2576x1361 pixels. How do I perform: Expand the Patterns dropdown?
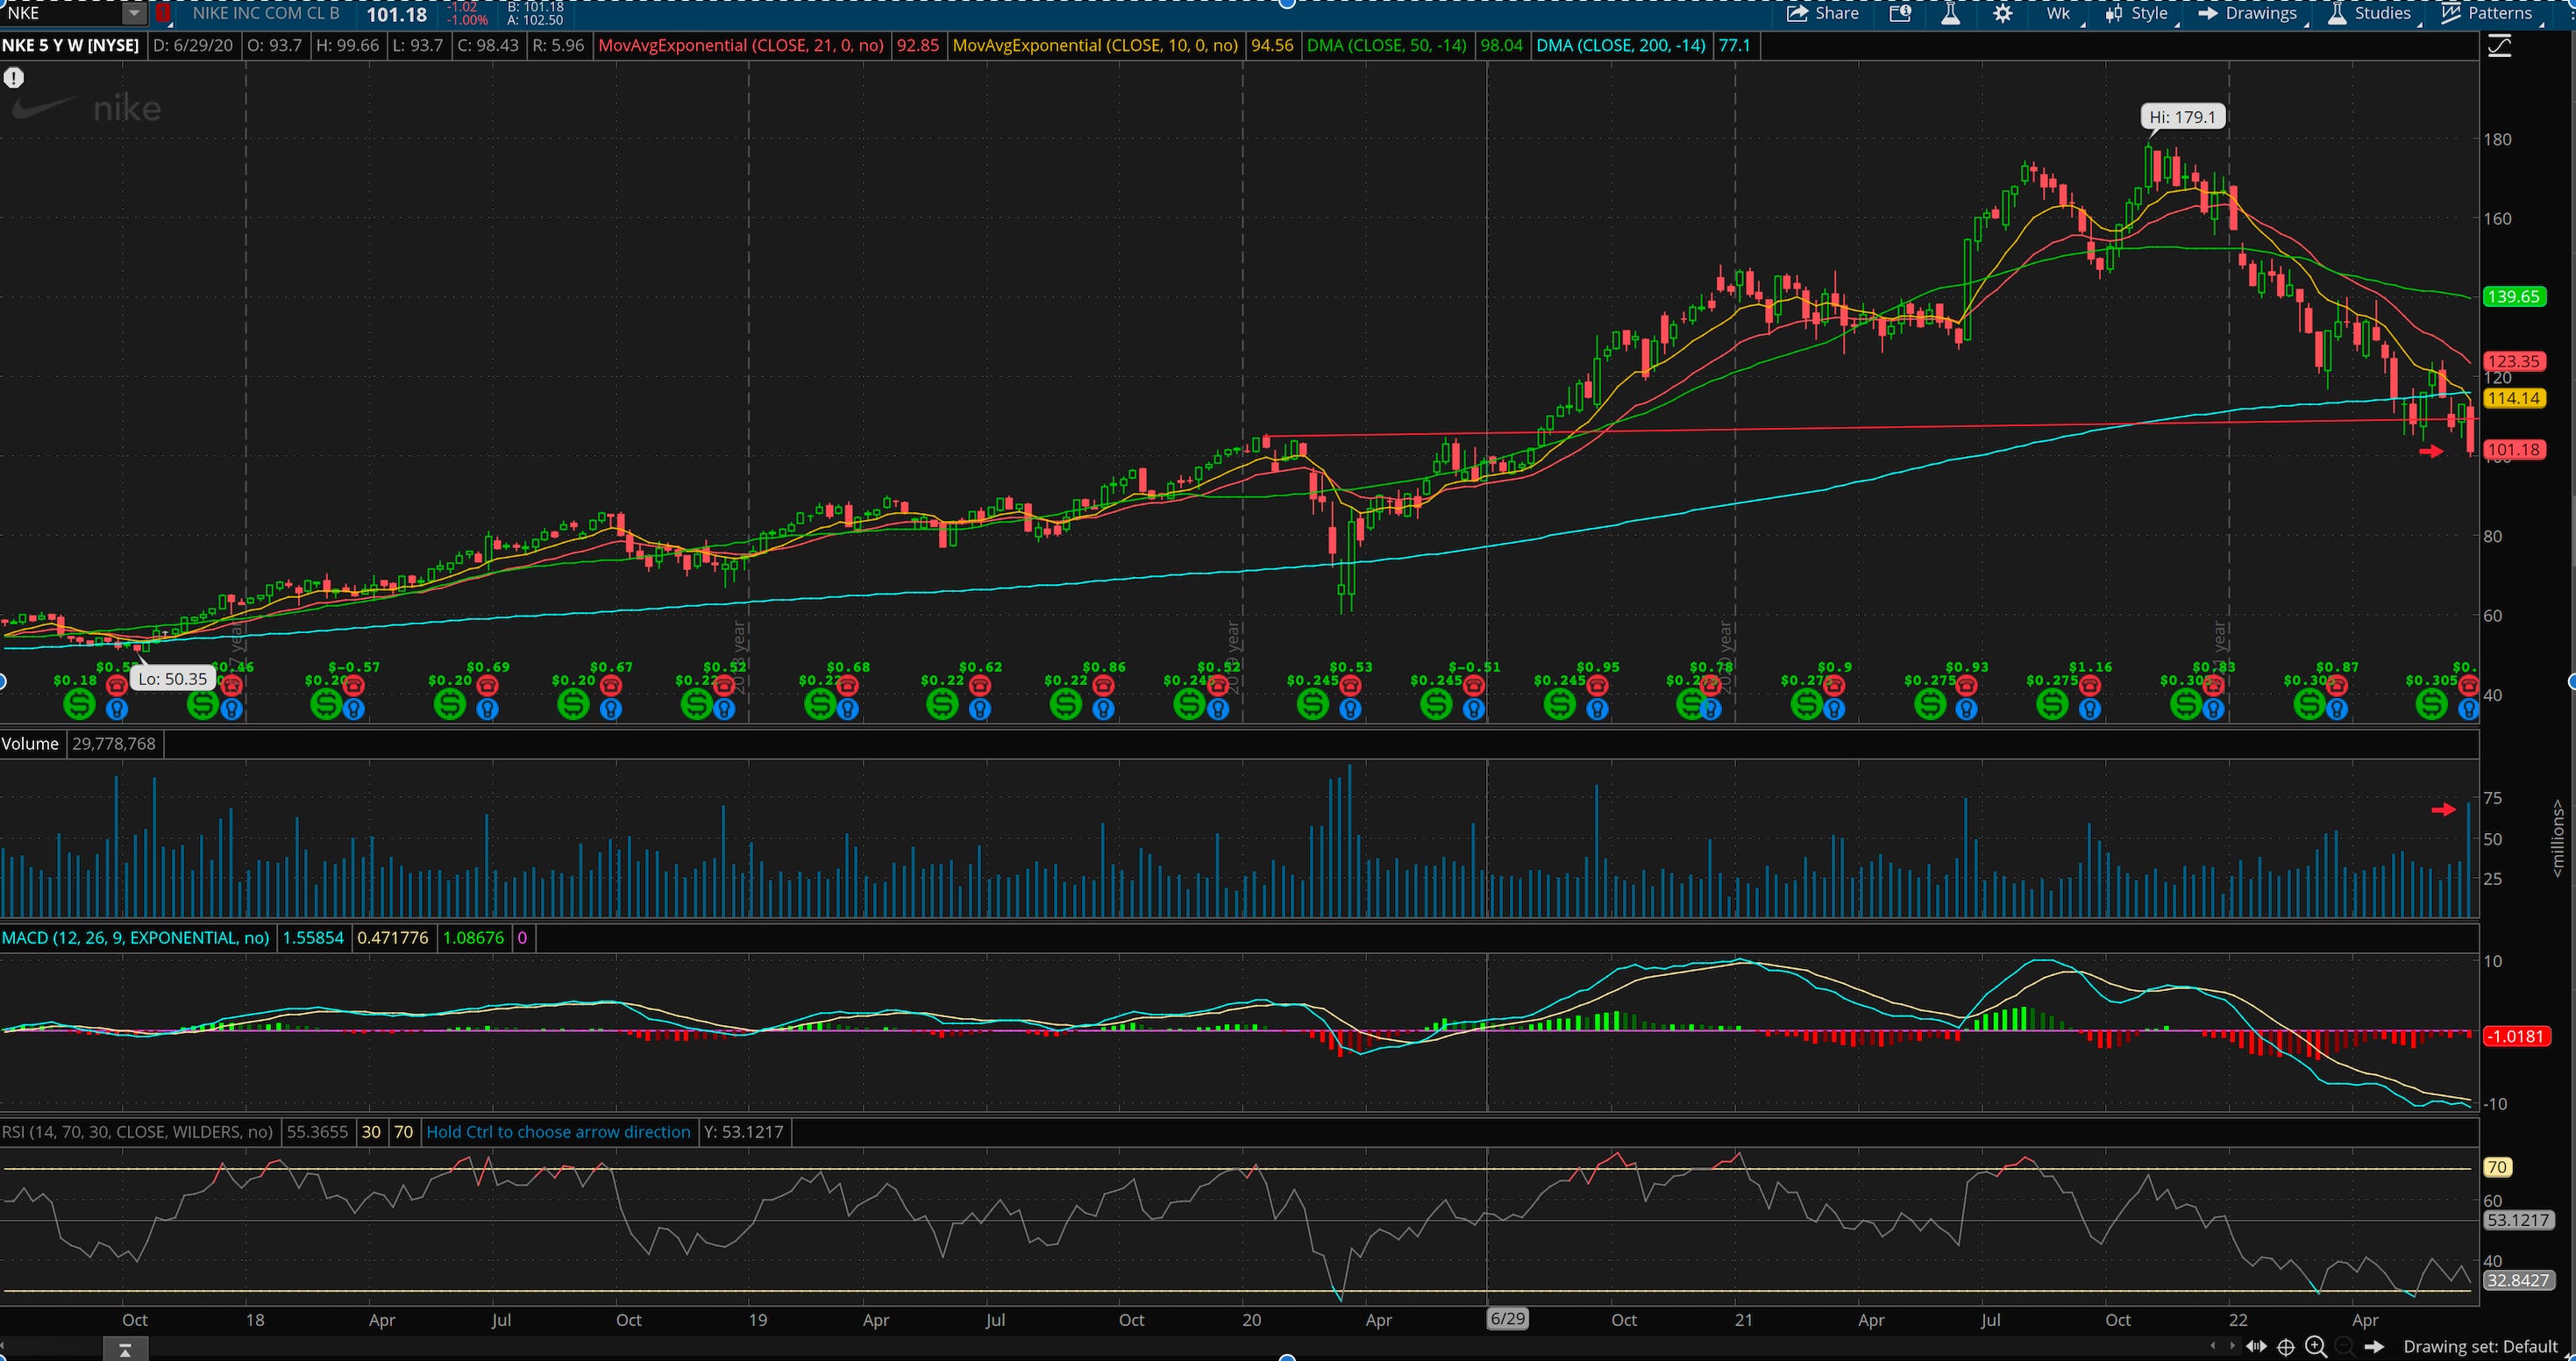point(2486,14)
